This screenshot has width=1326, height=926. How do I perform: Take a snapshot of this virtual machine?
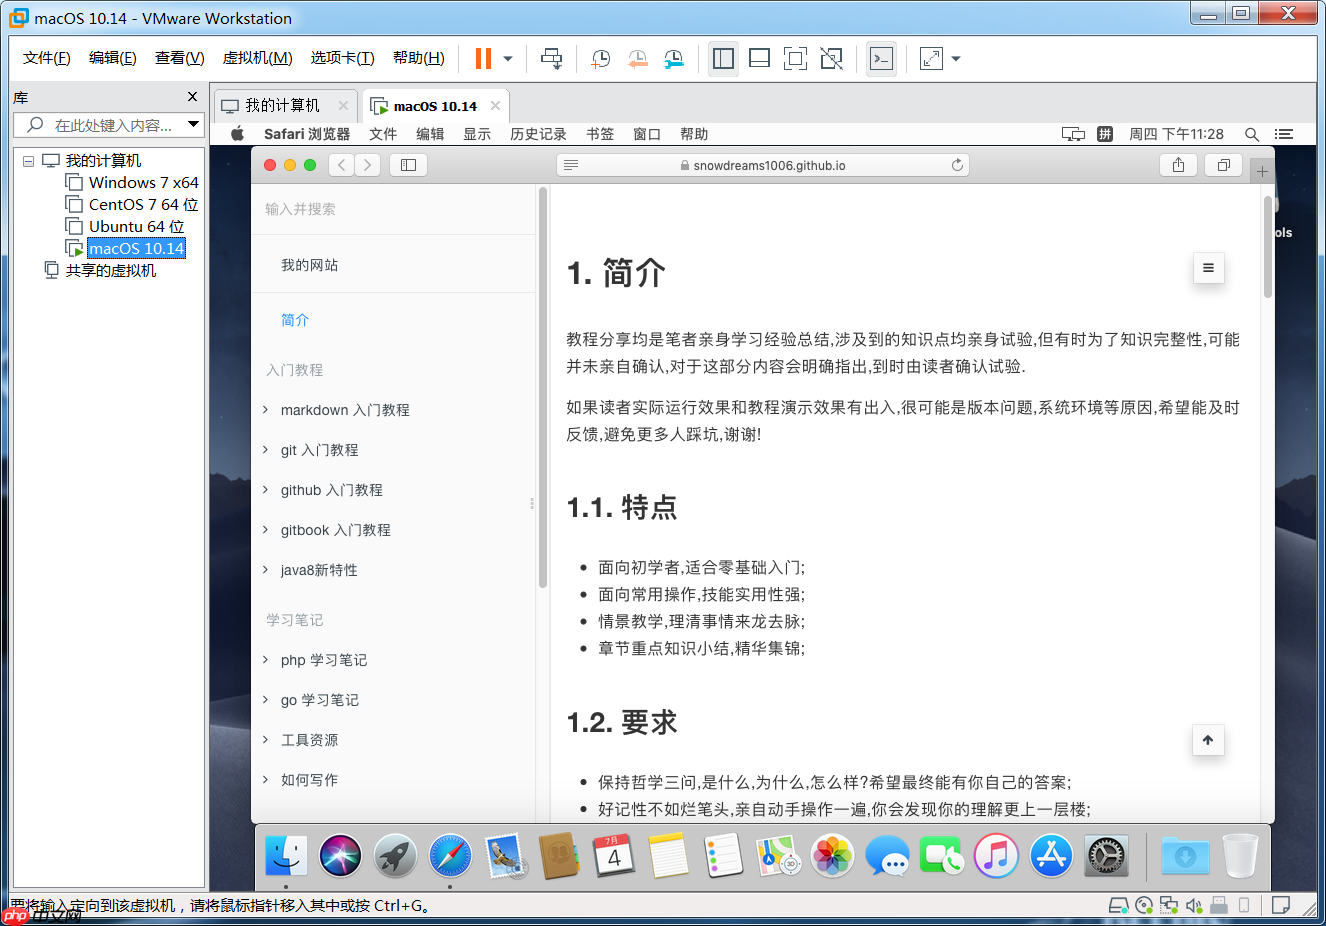pyautogui.click(x=601, y=58)
